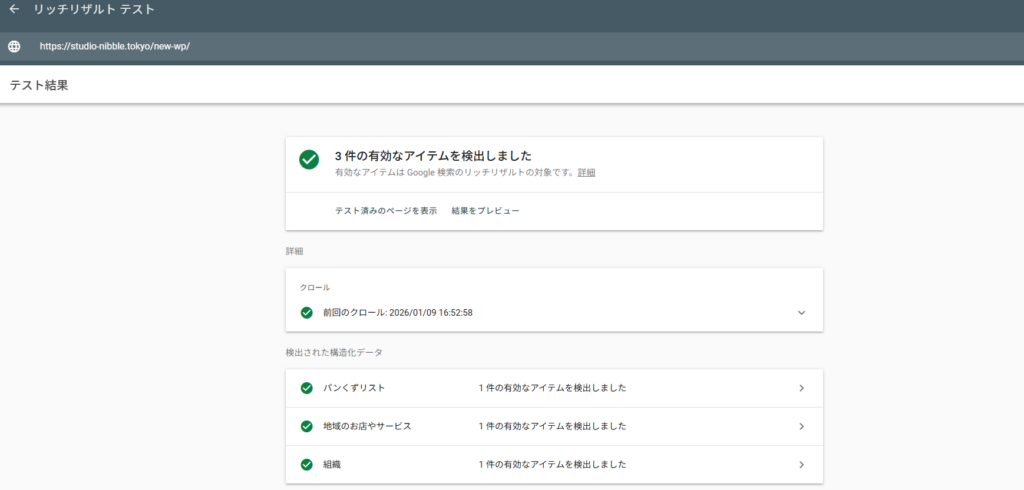1024x490 pixels.
Task: Click the globe icon beside the URL
Action: tap(14, 46)
